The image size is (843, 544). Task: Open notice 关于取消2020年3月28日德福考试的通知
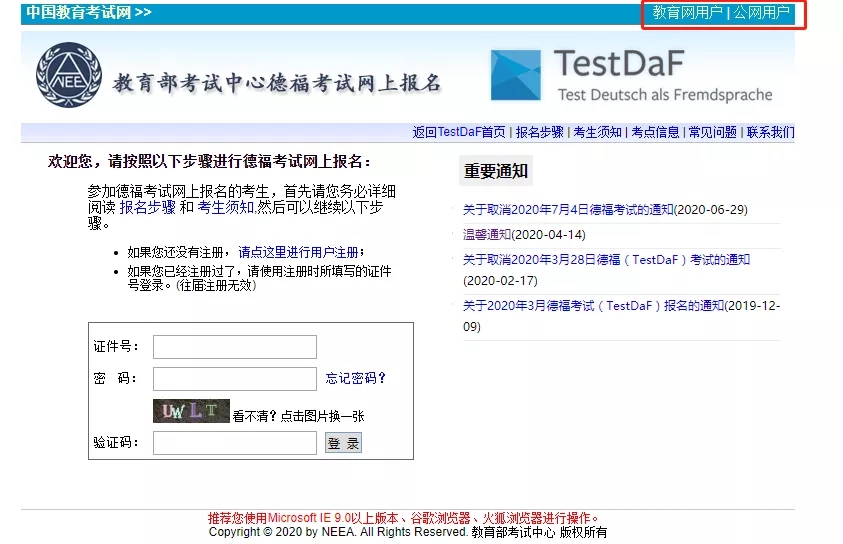tap(606, 260)
